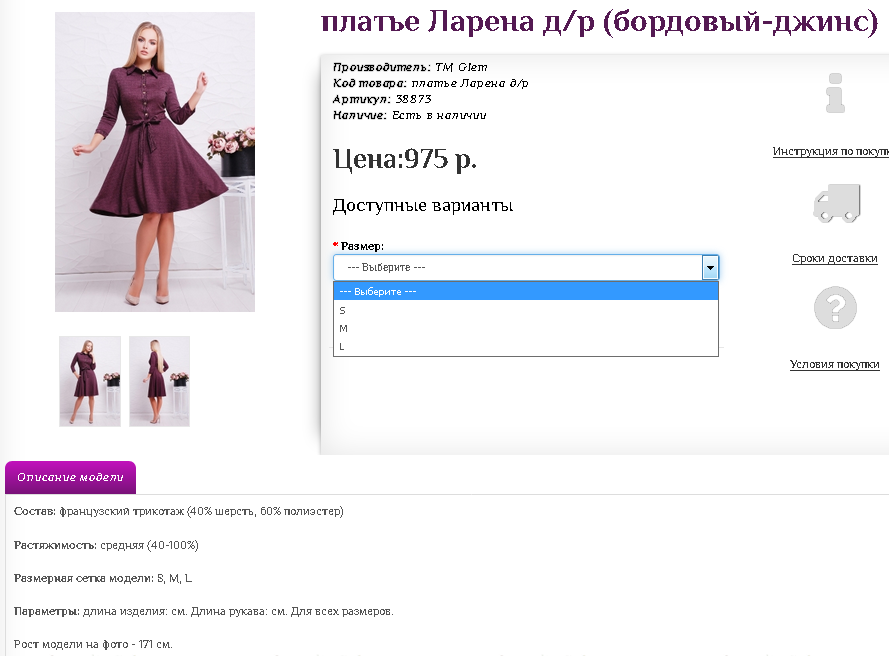The height and width of the screenshot is (656, 889).
Task: Select the '--- Выберите ---' placeholder option
Action: point(525,292)
